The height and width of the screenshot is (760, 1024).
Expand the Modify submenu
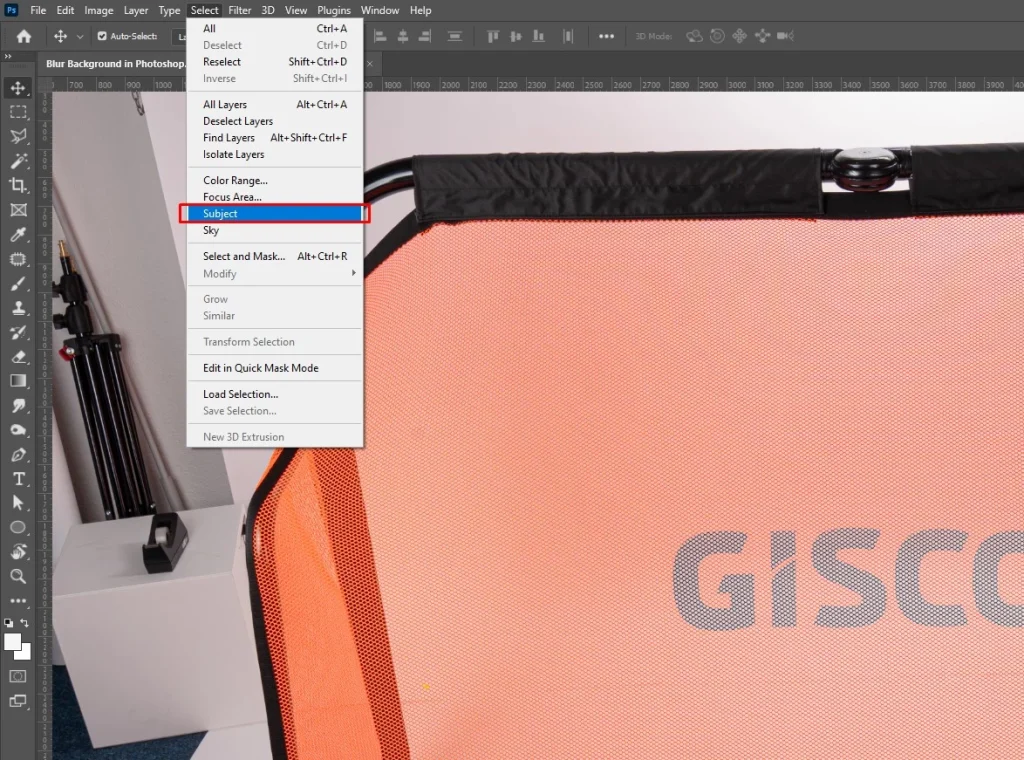[275, 274]
